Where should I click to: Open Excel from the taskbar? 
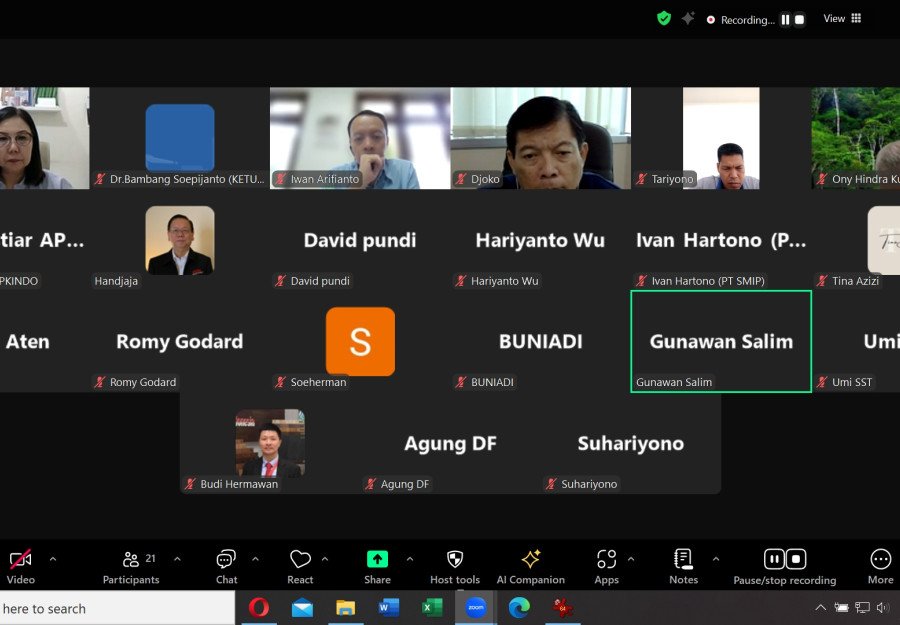coord(432,607)
